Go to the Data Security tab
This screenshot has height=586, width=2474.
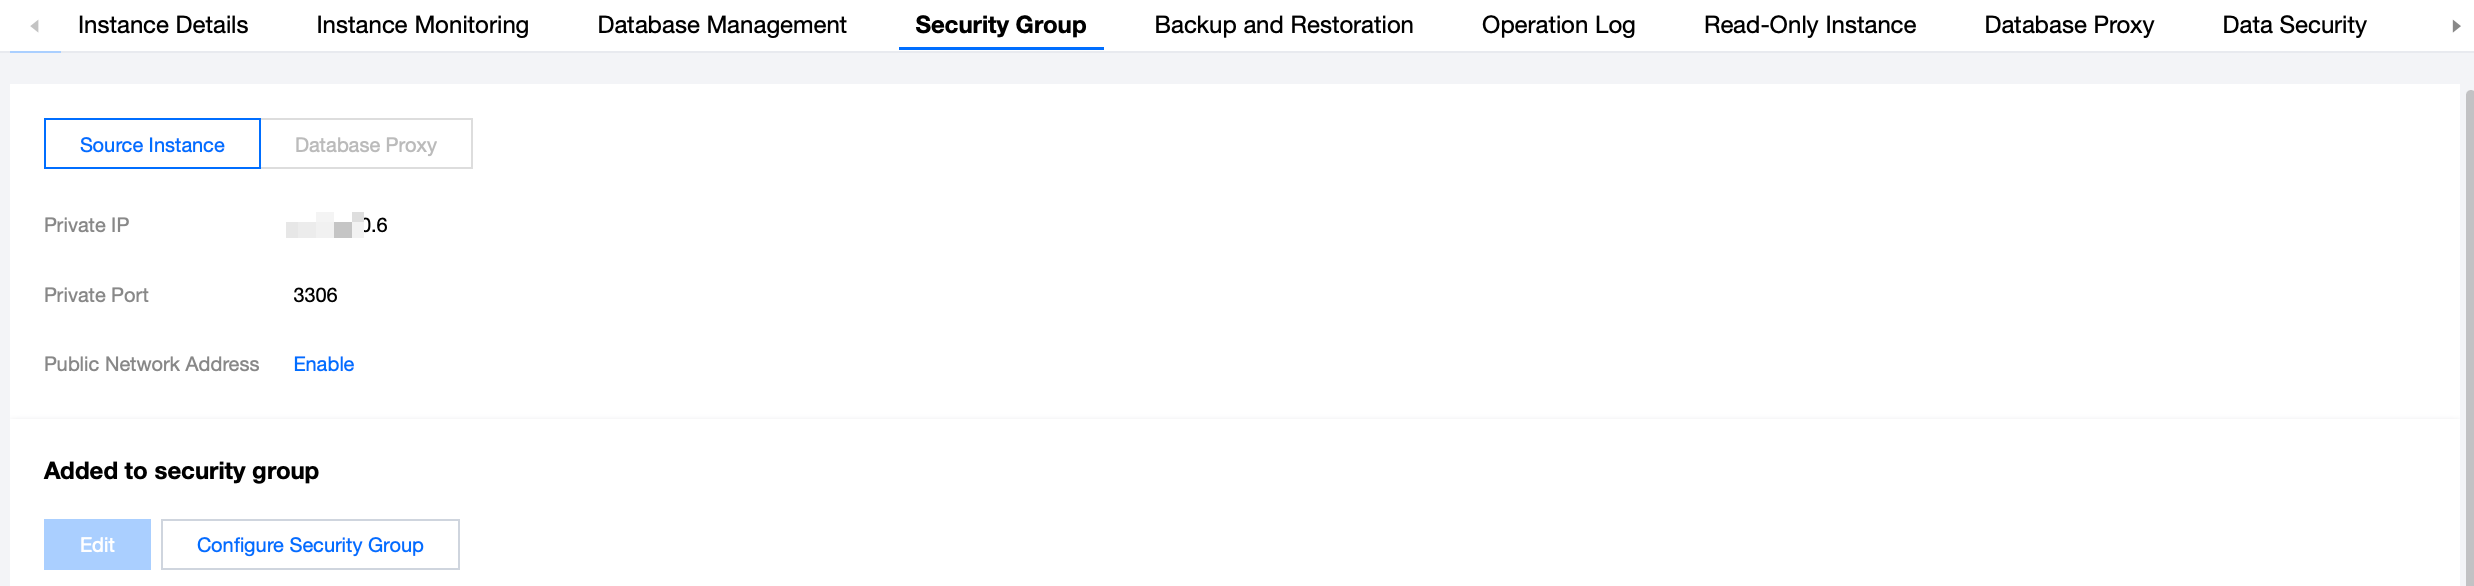[x=2294, y=25]
